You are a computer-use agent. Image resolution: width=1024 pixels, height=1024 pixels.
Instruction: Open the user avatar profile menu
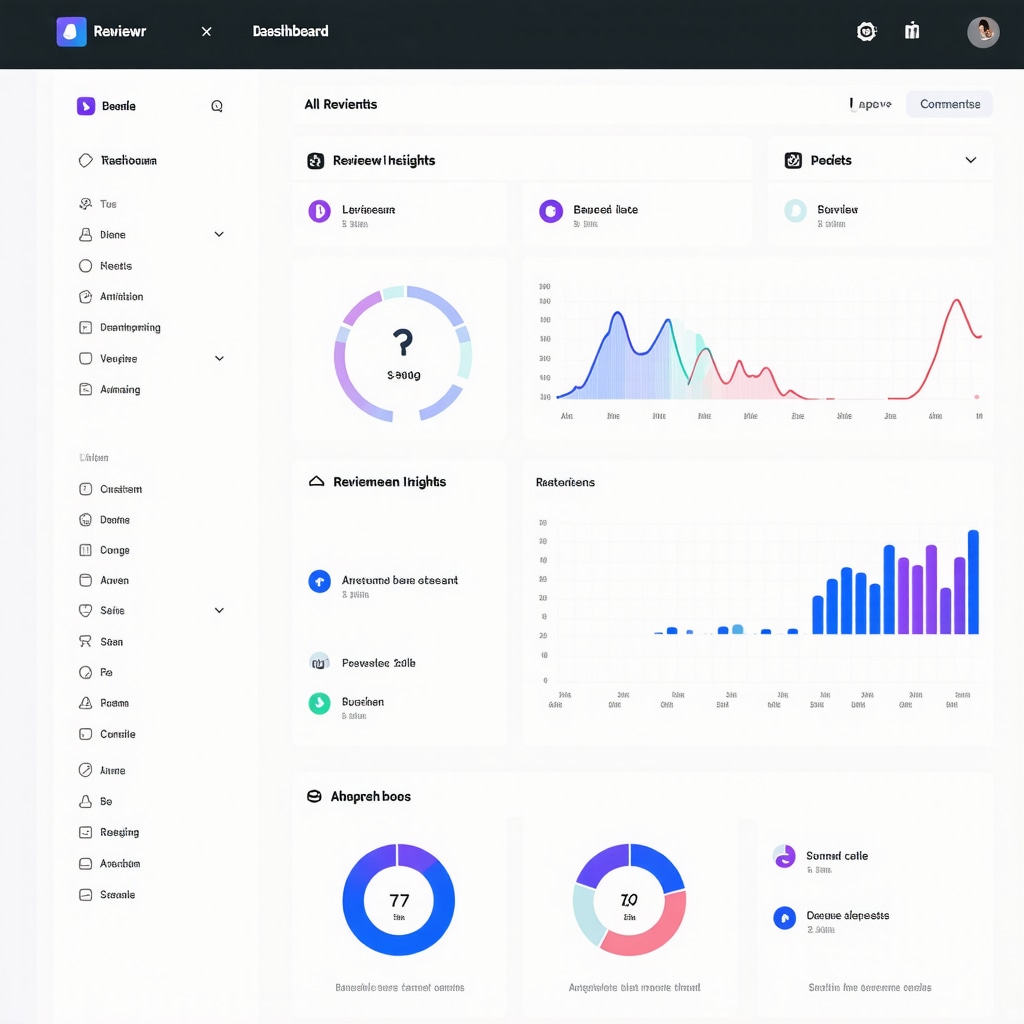983,32
